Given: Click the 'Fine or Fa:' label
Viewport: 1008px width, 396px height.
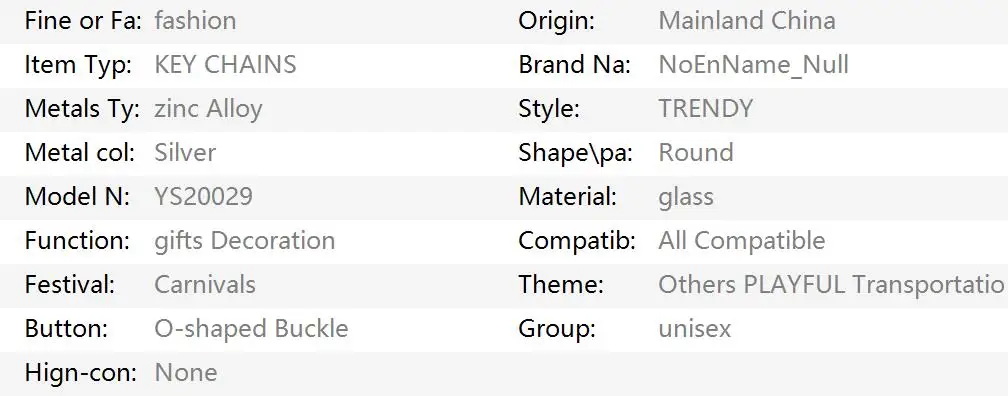Looking at the screenshot, I should click(82, 21).
